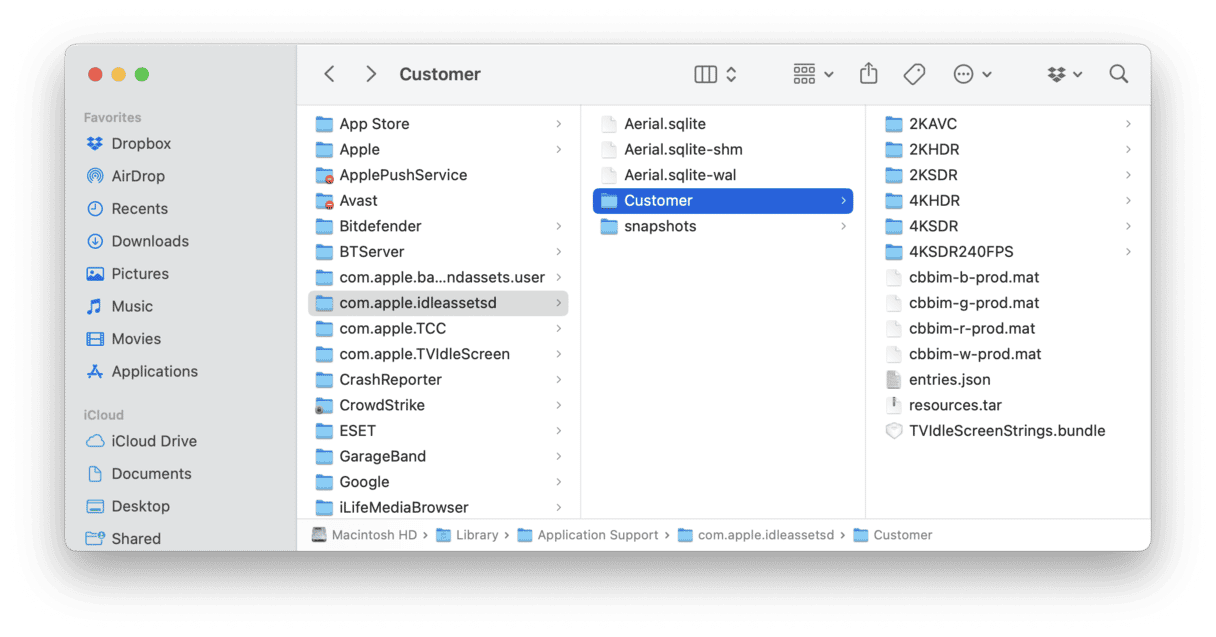Click Library in the path bar
The image size is (1216, 637).
click(476, 535)
